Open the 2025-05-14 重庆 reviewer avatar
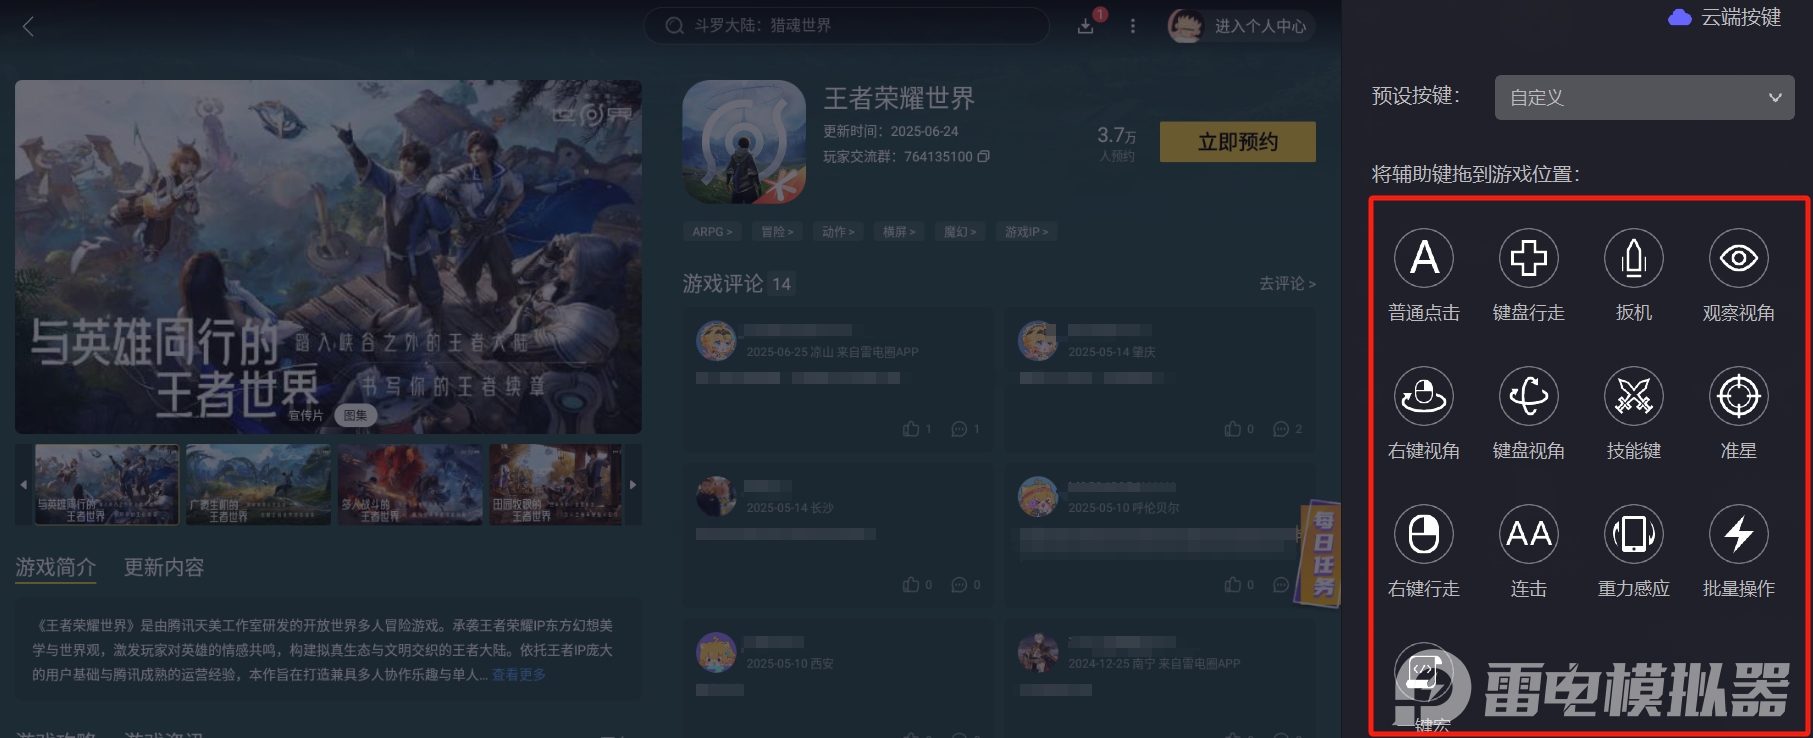 coord(1038,341)
